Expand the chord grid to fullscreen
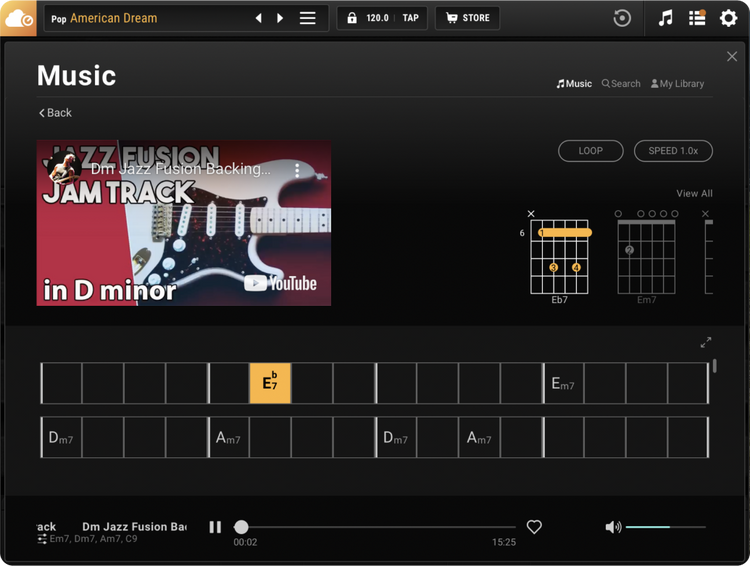Screen dimensions: 750x566 pyautogui.click(x=706, y=343)
